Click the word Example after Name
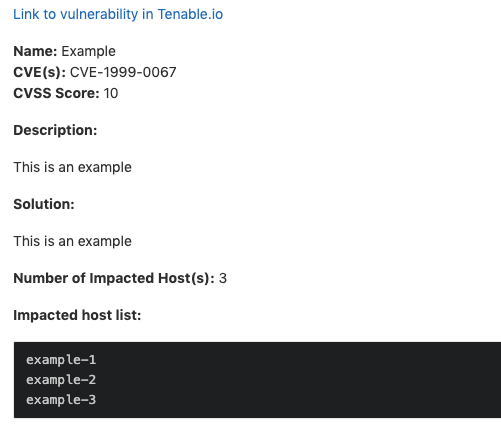501x428 pixels. pos(89,51)
